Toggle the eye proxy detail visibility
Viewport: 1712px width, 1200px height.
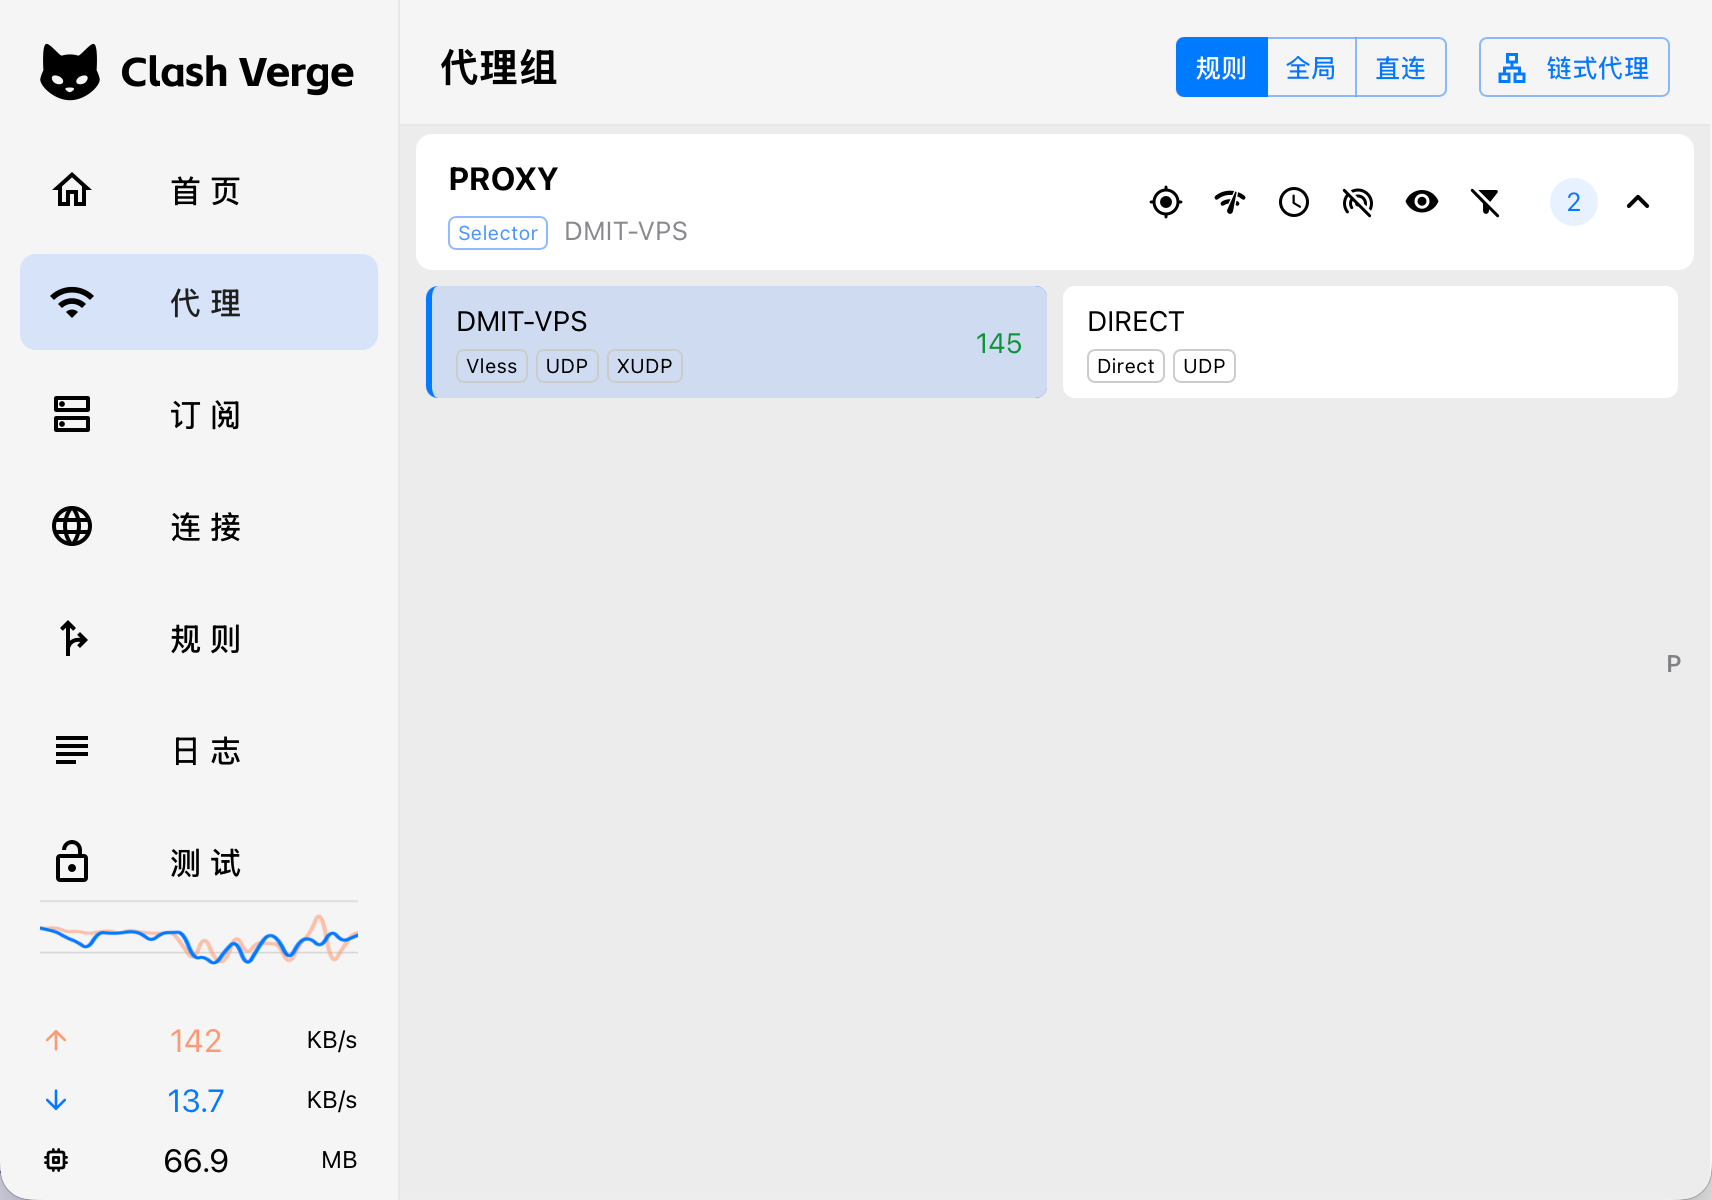point(1422,202)
